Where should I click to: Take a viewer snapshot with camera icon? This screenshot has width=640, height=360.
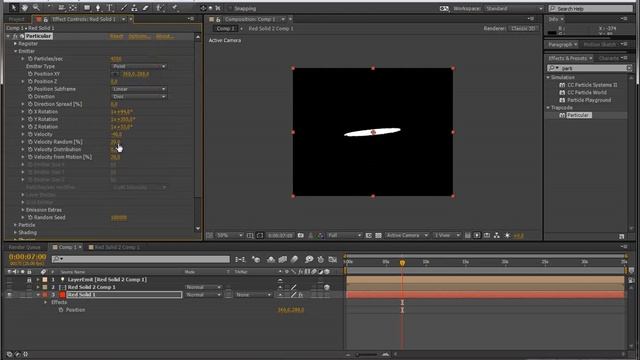[x=301, y=236]
